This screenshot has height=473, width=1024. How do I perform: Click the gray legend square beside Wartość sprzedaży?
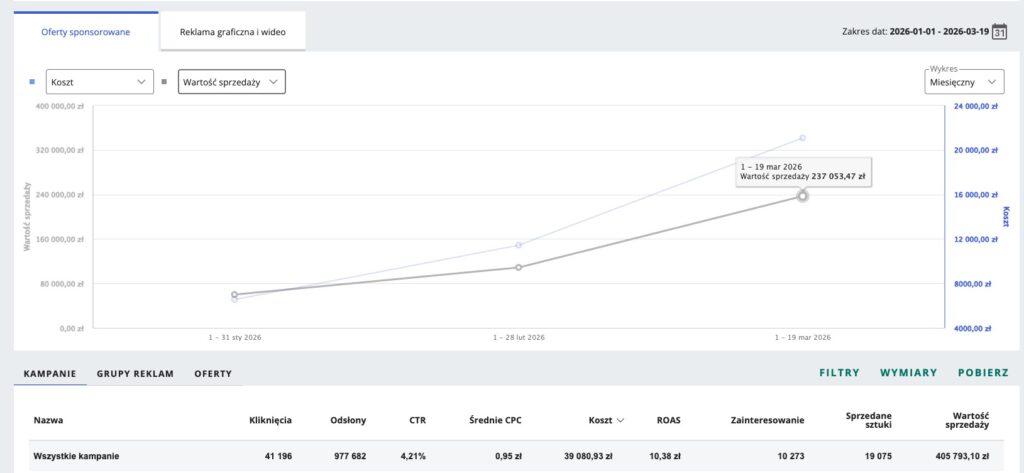click(164, 82)
